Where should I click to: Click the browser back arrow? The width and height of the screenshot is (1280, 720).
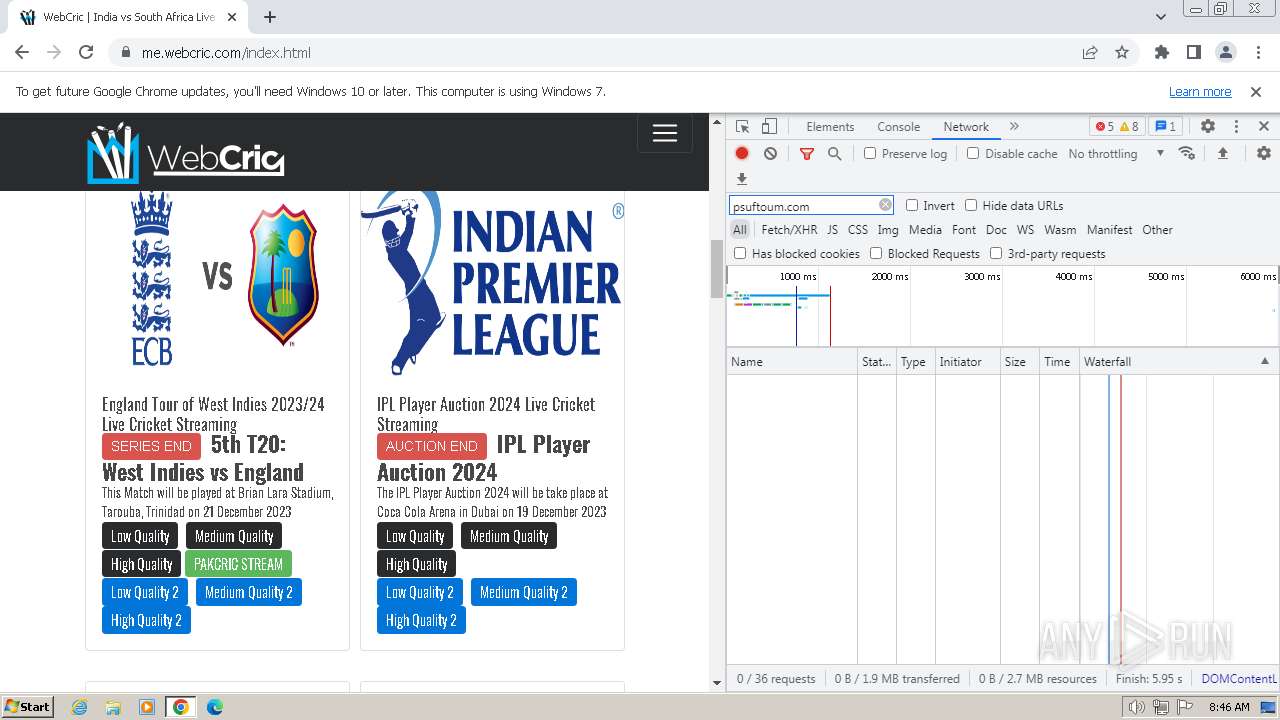[22, 53]
